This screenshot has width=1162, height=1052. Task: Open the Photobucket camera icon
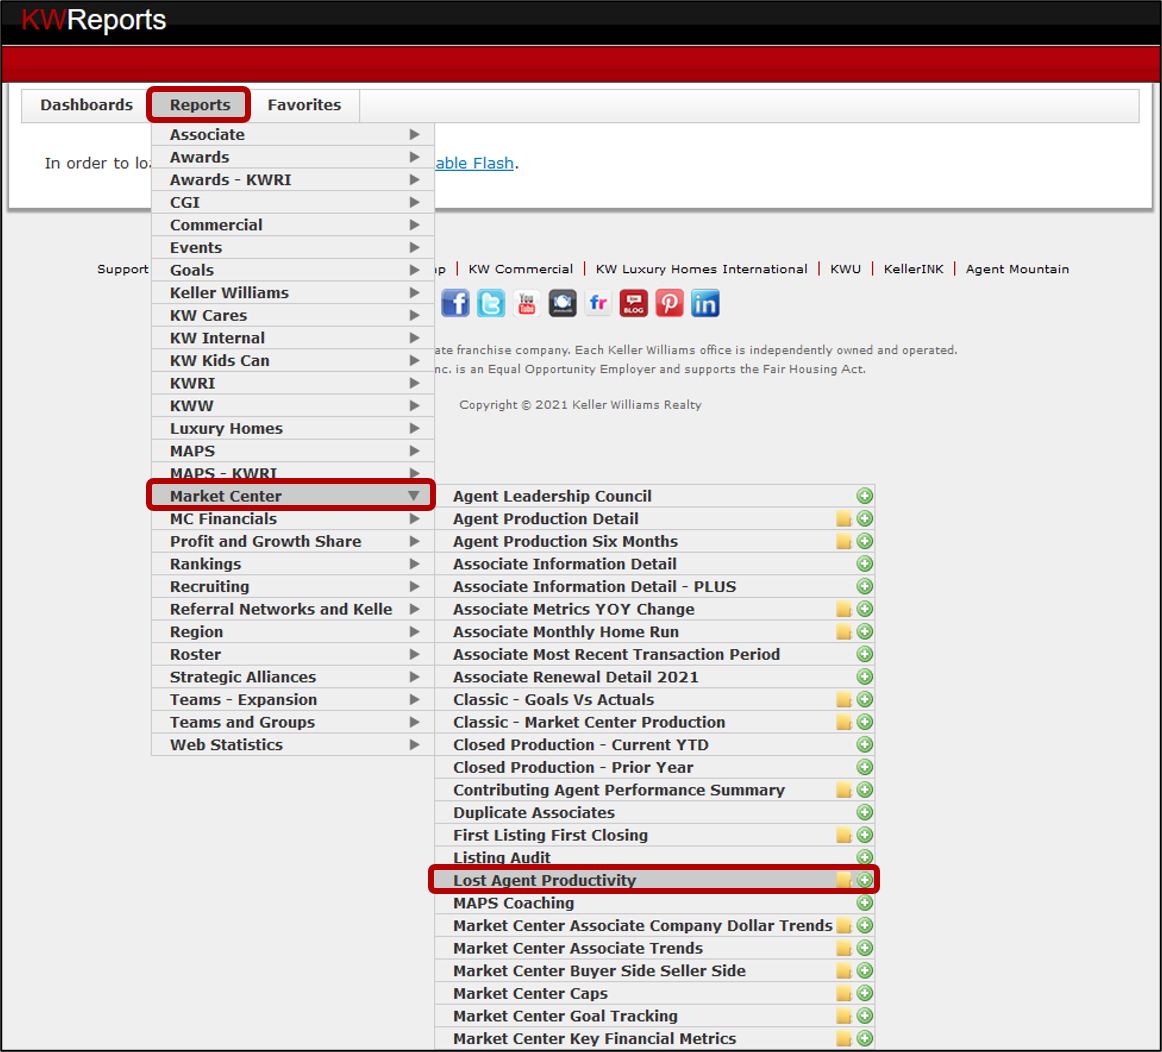pyautogui.click(x=562, y=304)
